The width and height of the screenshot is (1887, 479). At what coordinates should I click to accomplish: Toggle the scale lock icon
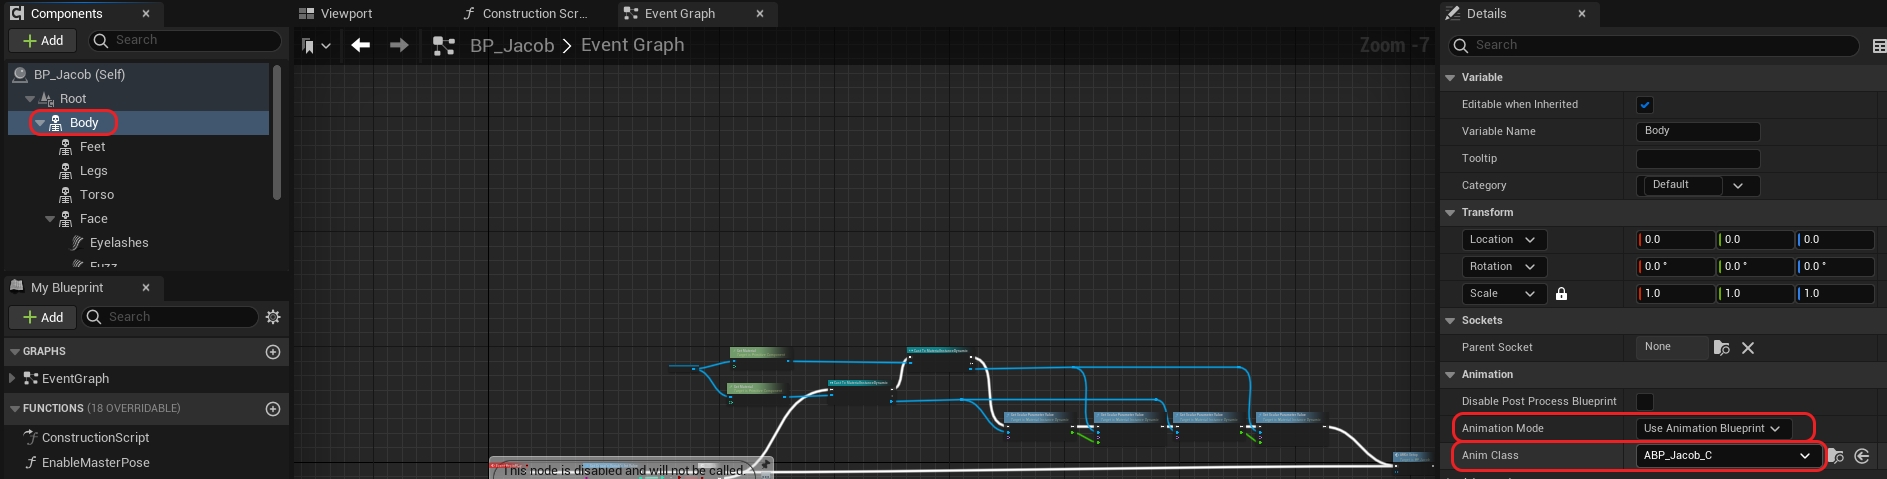tap(1561, 294)
